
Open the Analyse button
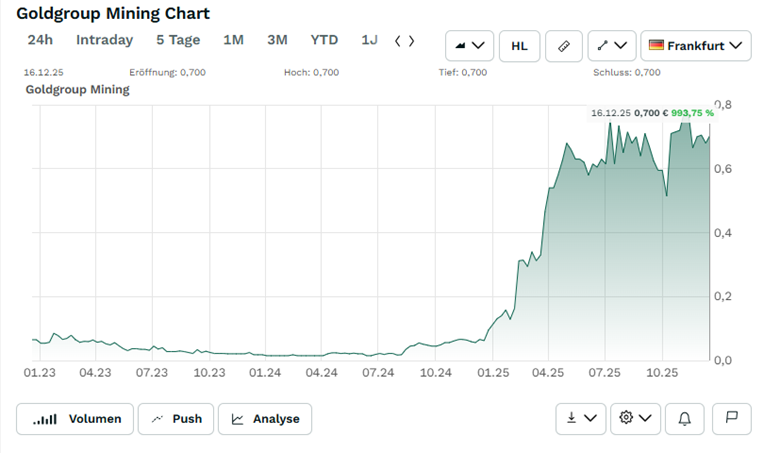(x=265, y=419)
